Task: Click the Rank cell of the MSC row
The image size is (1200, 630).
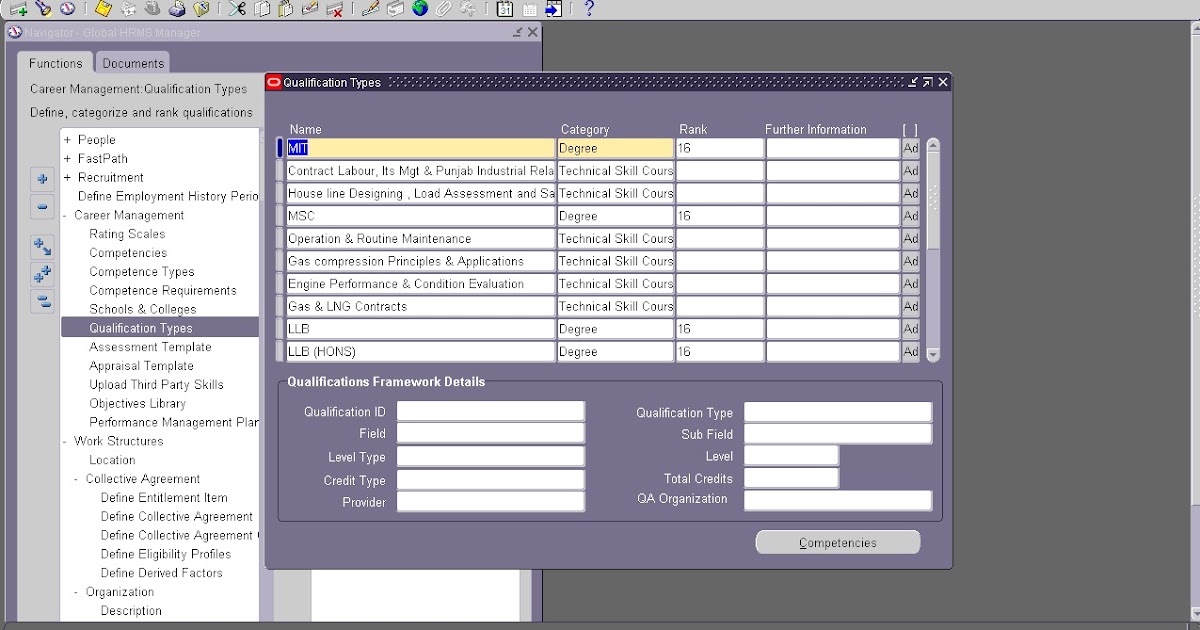Action: coord(720,216)
